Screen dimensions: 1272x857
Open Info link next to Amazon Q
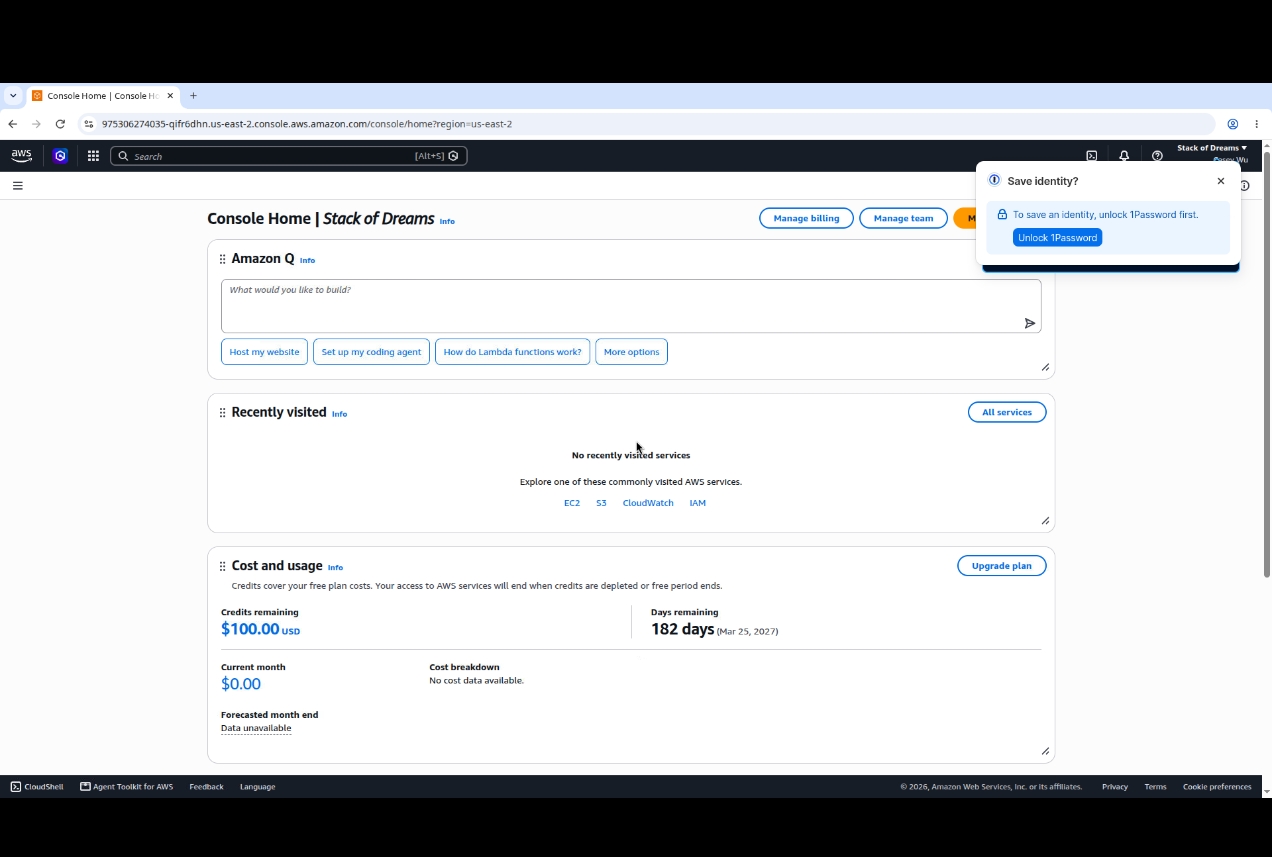pos(307,260)
